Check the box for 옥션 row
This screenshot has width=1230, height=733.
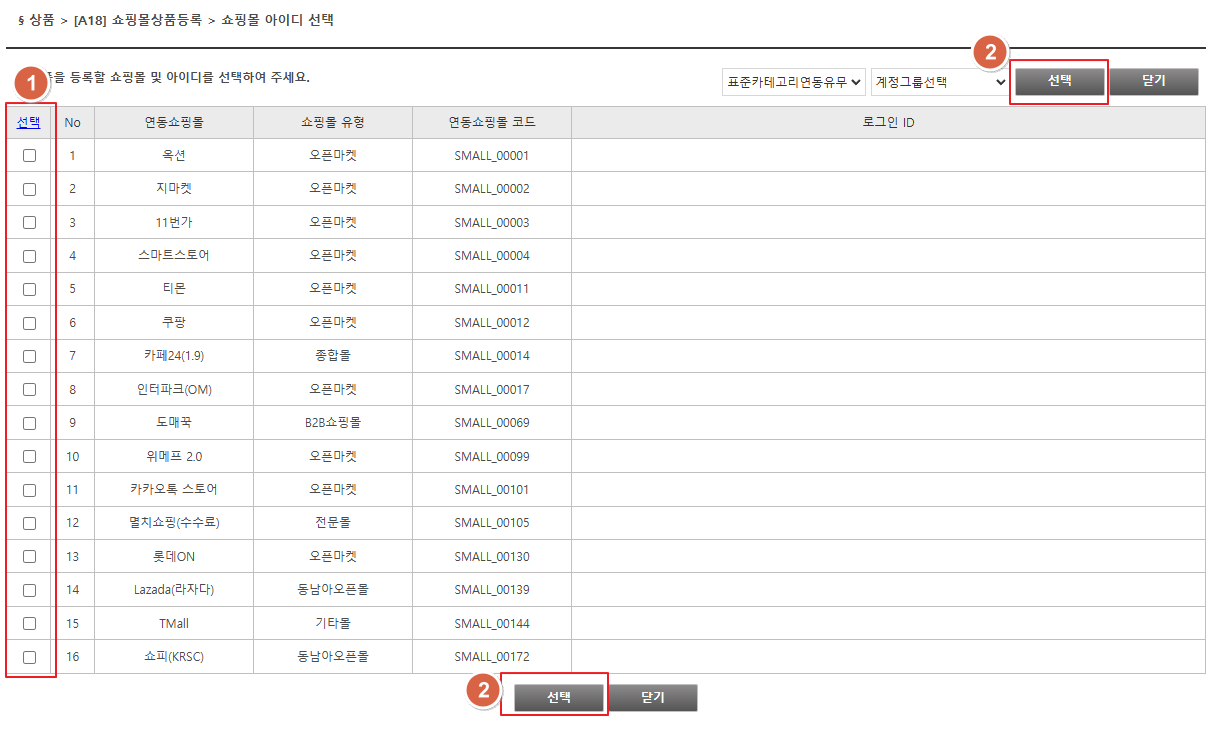tap(29, 155)
